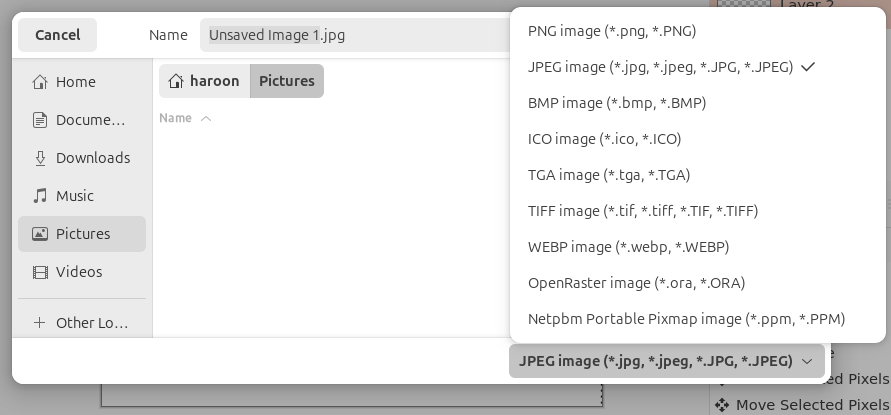Click the Music note icon in sidebar

click(40, 196)
